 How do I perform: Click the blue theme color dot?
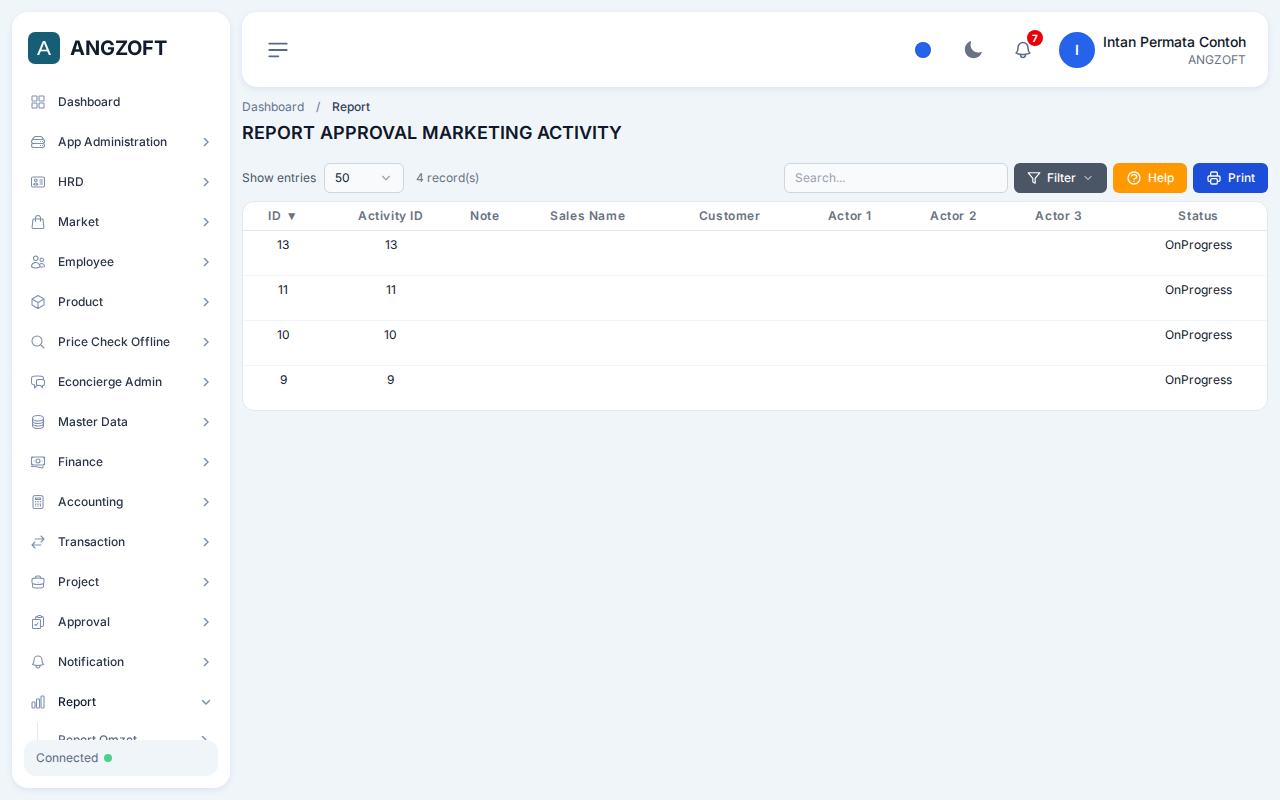923,50
